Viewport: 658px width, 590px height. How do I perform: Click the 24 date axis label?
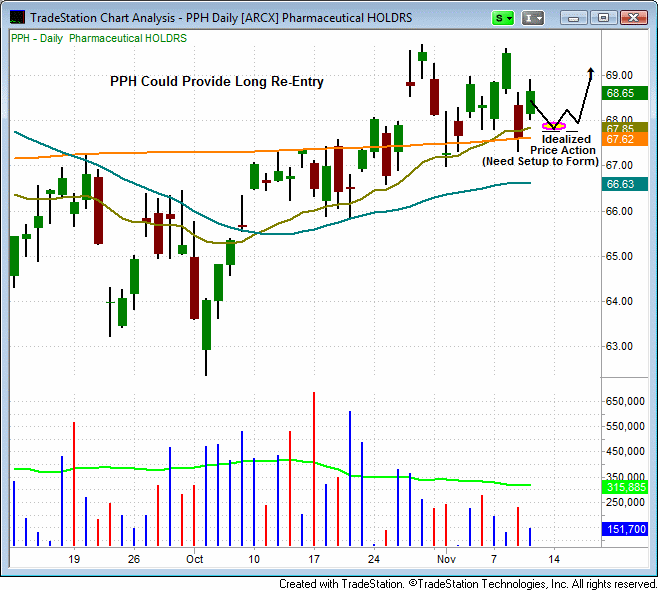(373, 559)
